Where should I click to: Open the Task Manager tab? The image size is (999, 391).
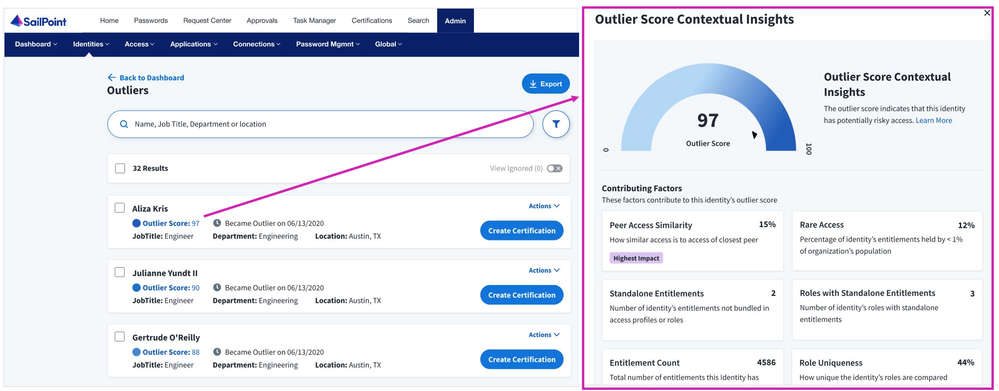tap(314, 20)
